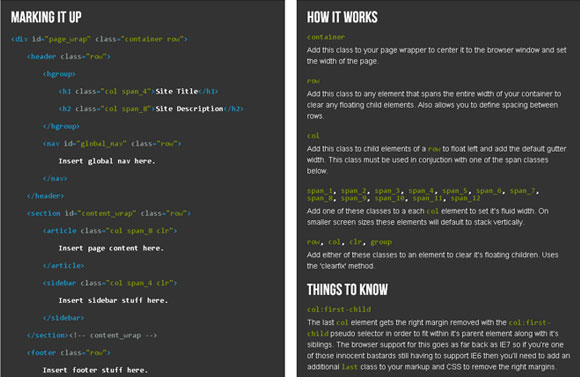This screenshot has height=377, width=580.
Task: Click the MARKING IT UP heading
Action: pos(46,17)
